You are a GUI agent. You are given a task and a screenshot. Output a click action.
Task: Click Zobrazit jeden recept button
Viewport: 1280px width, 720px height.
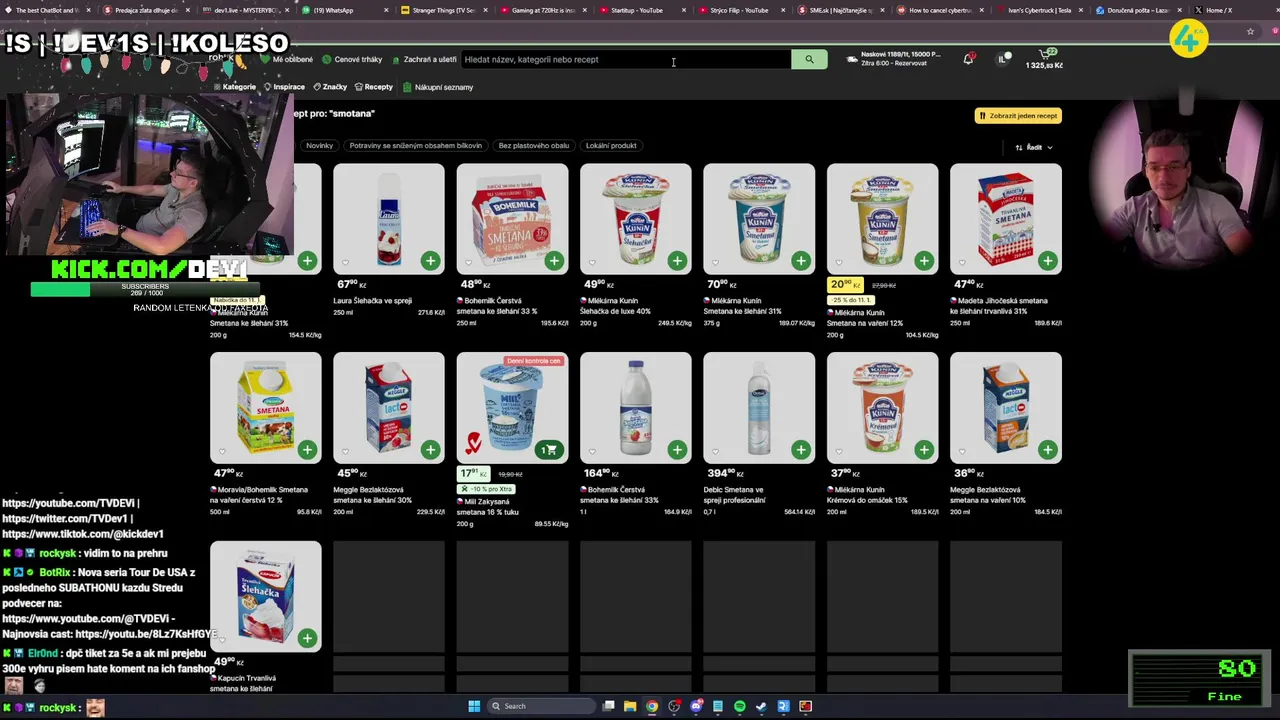(x=1018, y=115)
